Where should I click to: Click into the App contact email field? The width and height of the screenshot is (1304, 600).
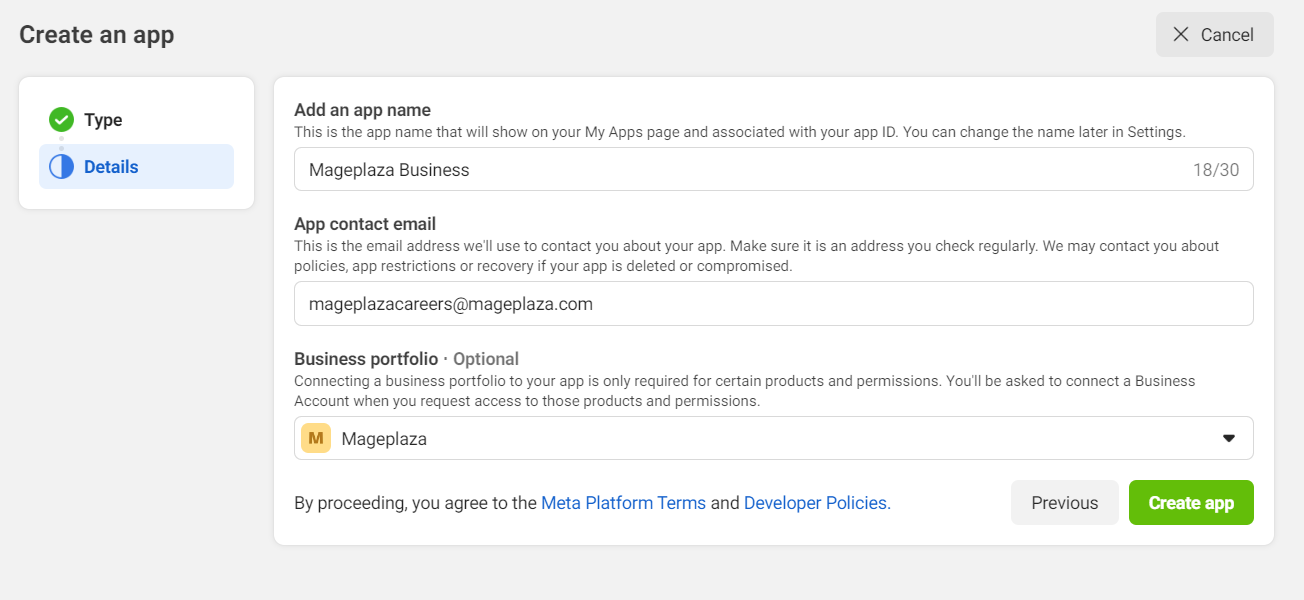point(772,304)
